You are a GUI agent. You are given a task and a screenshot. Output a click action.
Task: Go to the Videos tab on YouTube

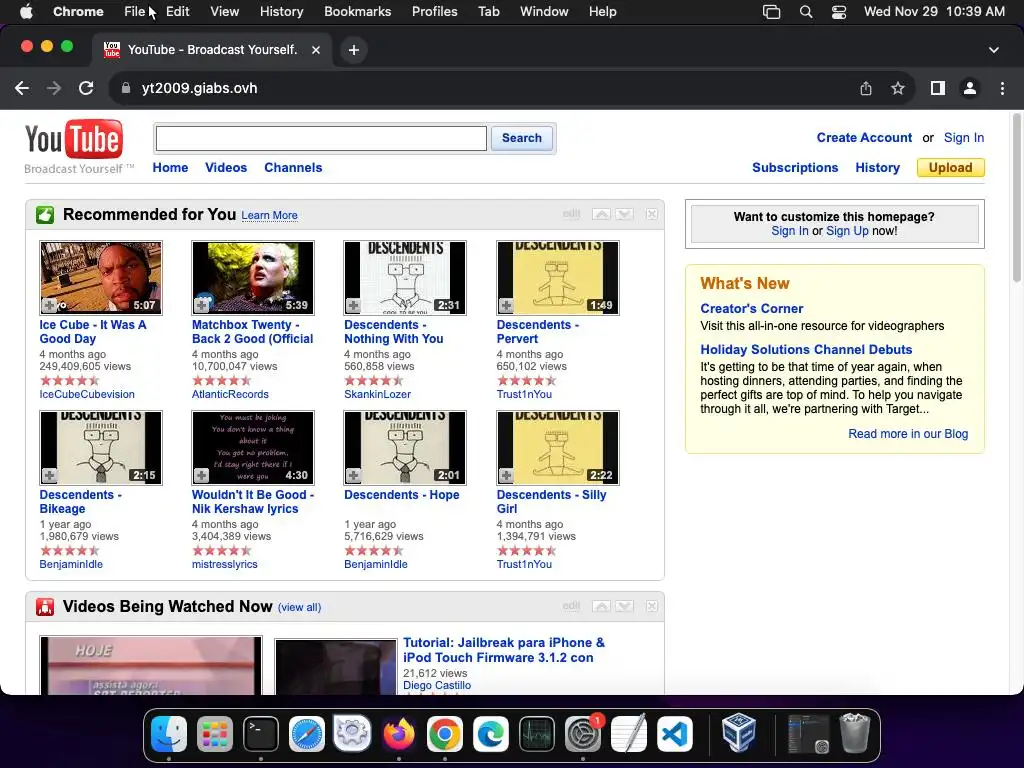226,168
